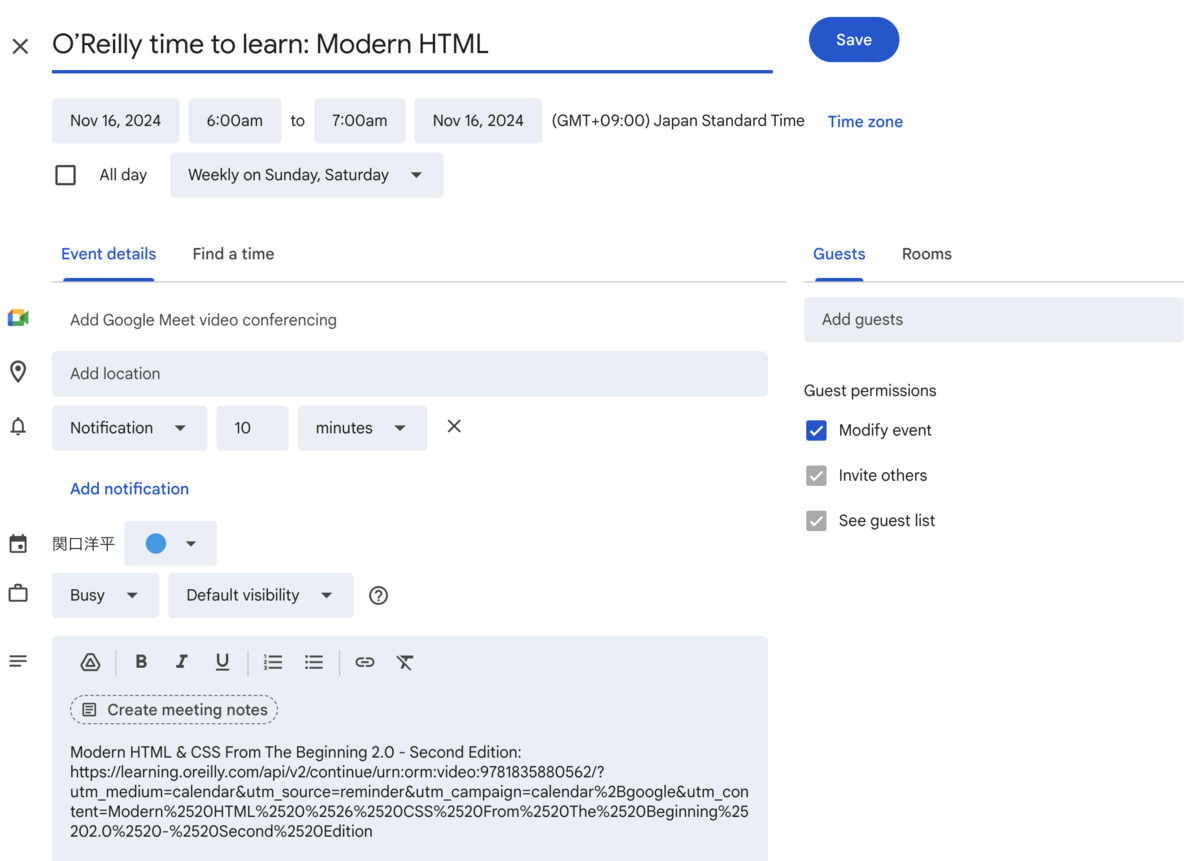Viewport: 1200px width, 861px height.
Task: Attach file from Google Drive icon
Action: tap(90, 662)
